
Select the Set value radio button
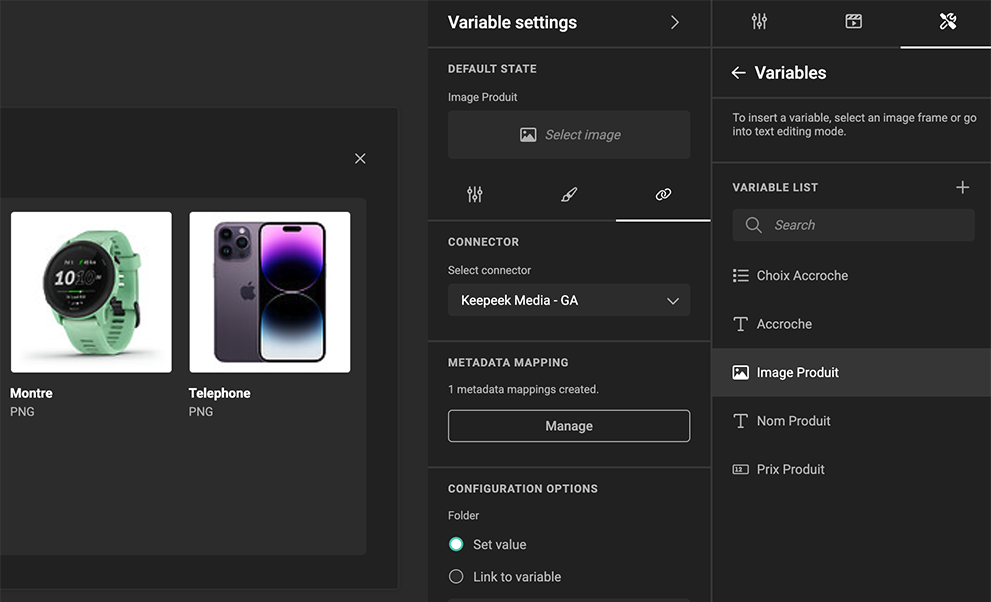click(456, 545)
